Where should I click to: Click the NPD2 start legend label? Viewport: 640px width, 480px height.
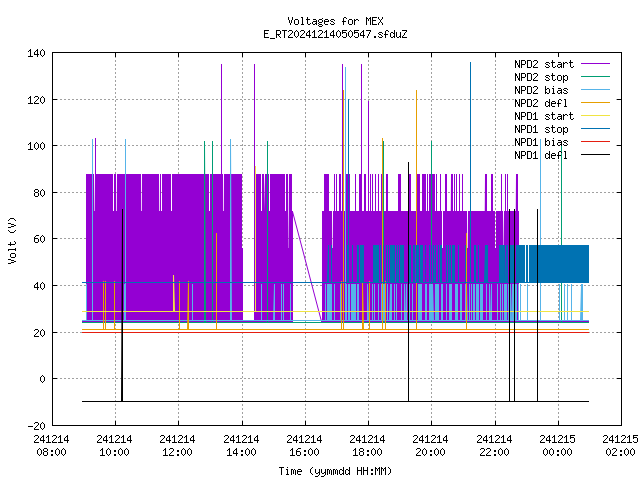point(544,64)
